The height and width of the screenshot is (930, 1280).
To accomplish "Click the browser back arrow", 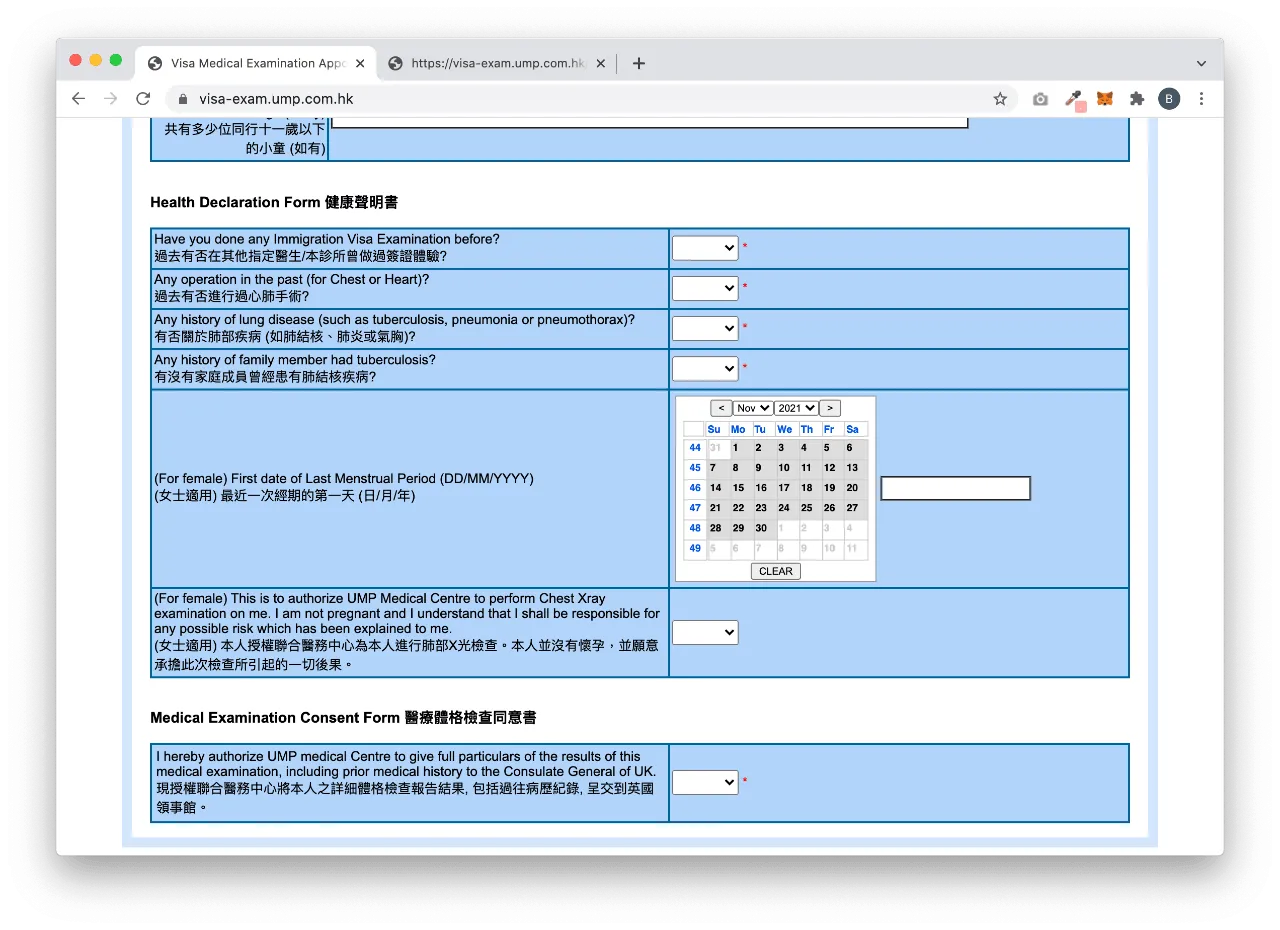I will click(79, 99).
